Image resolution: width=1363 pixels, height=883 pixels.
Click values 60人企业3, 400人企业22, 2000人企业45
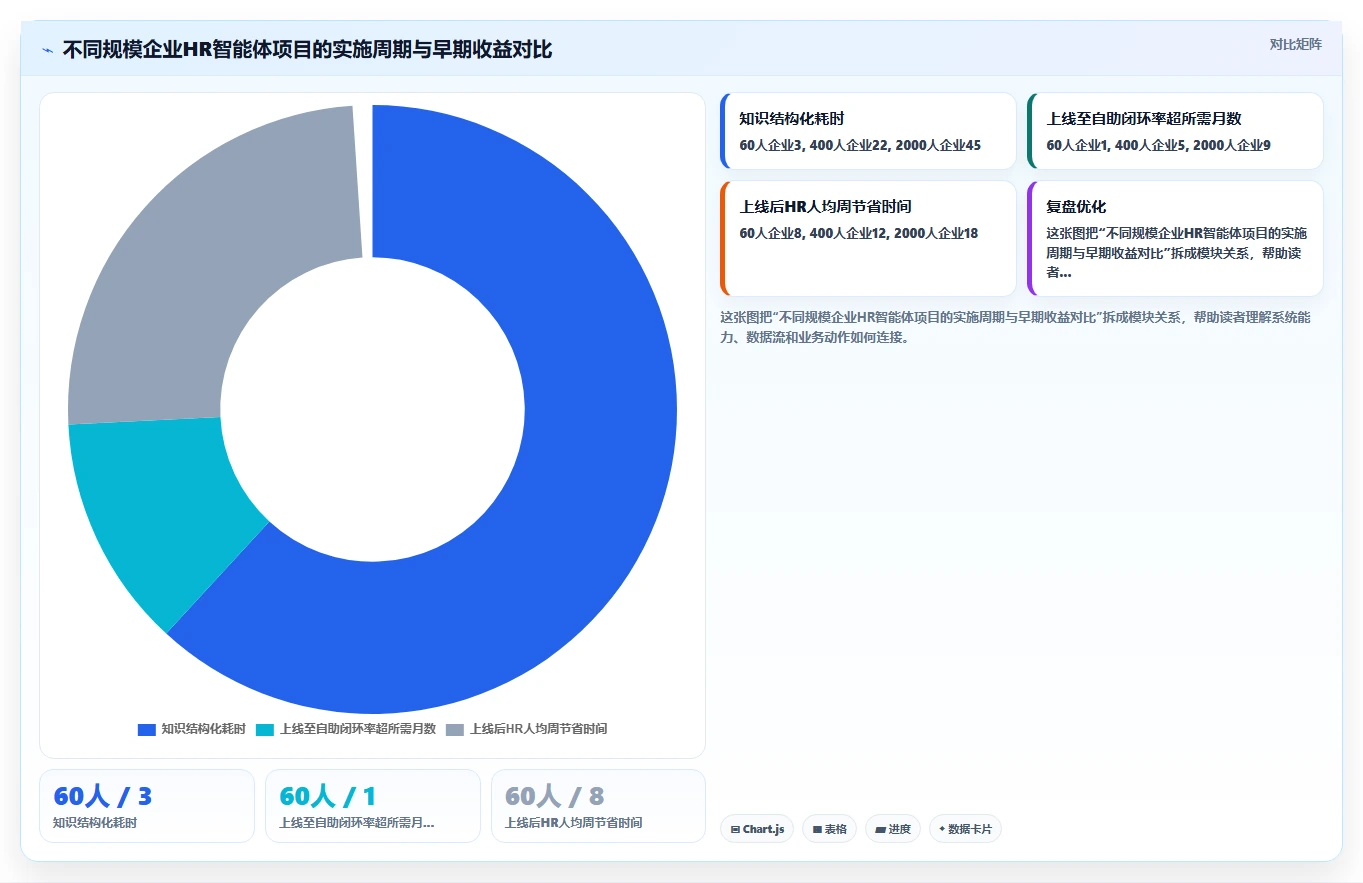[860, 145]
